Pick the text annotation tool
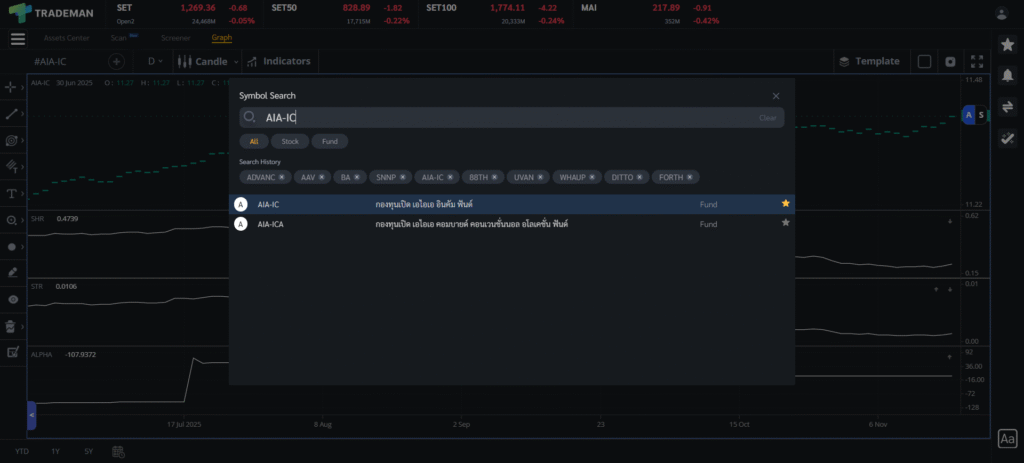Screen dimensions: 1024x463 point(12,193)
